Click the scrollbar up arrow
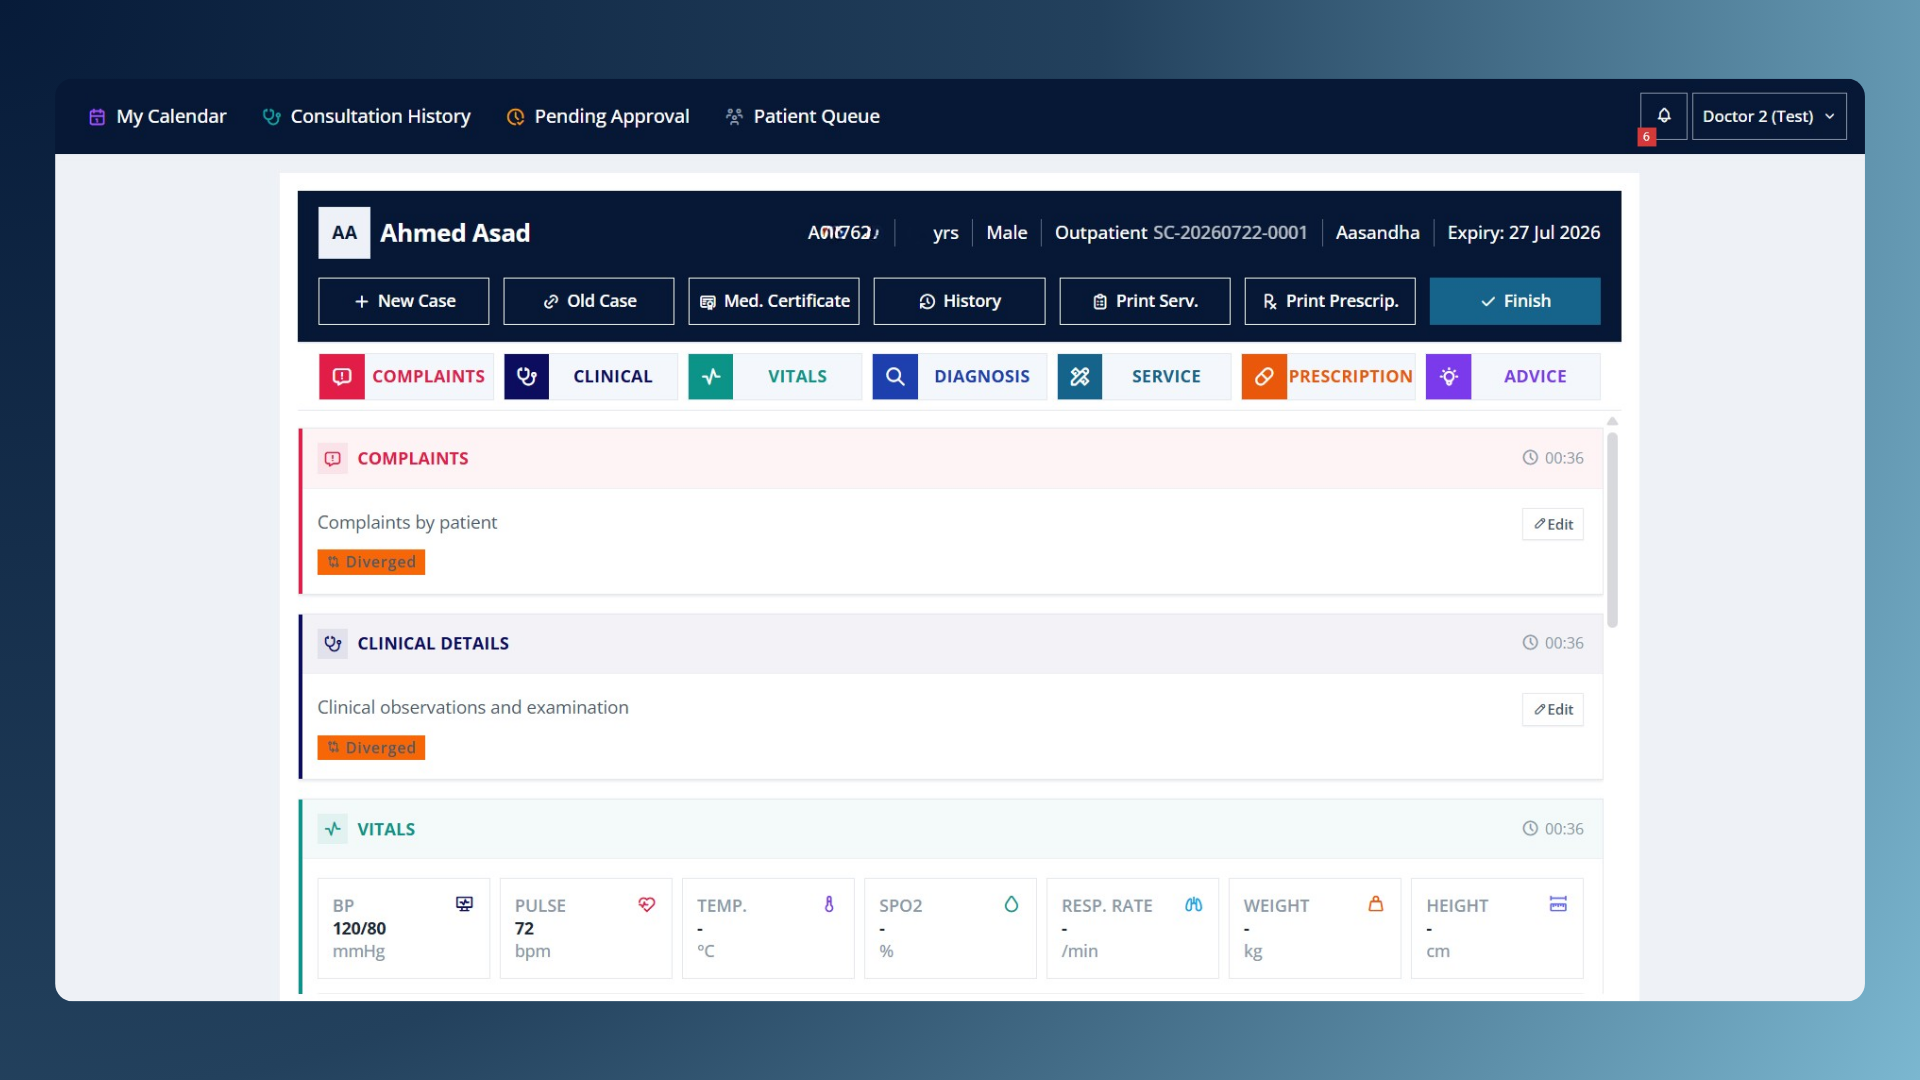Image resolution: width=1920 pixels, height=1080 pixels. tap(1612, 422)
